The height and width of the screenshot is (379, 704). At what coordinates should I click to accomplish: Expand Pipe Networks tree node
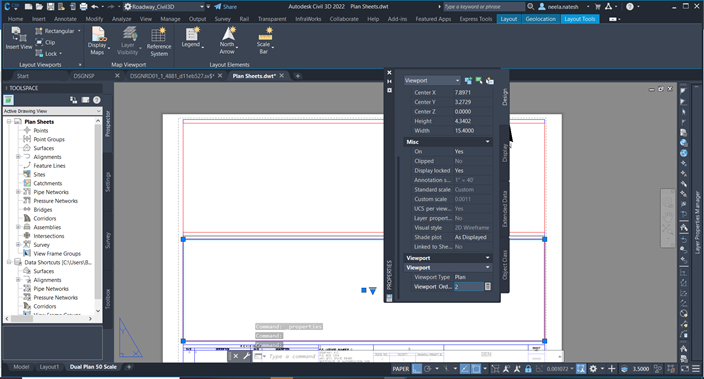coord(18,192)
